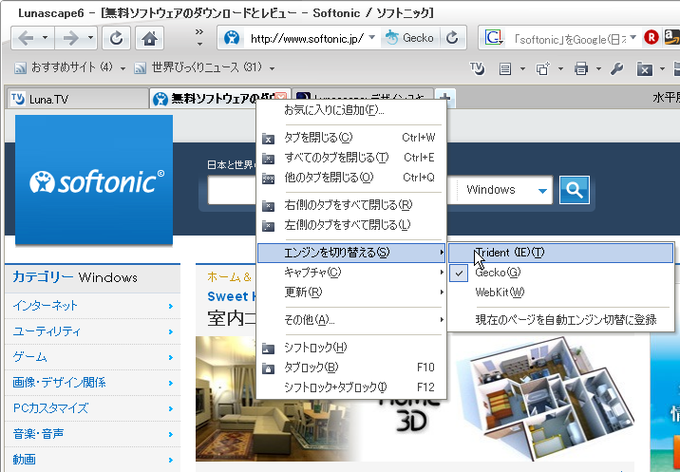The image size is (680, 472).
Task: Switch engine to WebKit
Action: pyautogui.click(x=561, y=292)
